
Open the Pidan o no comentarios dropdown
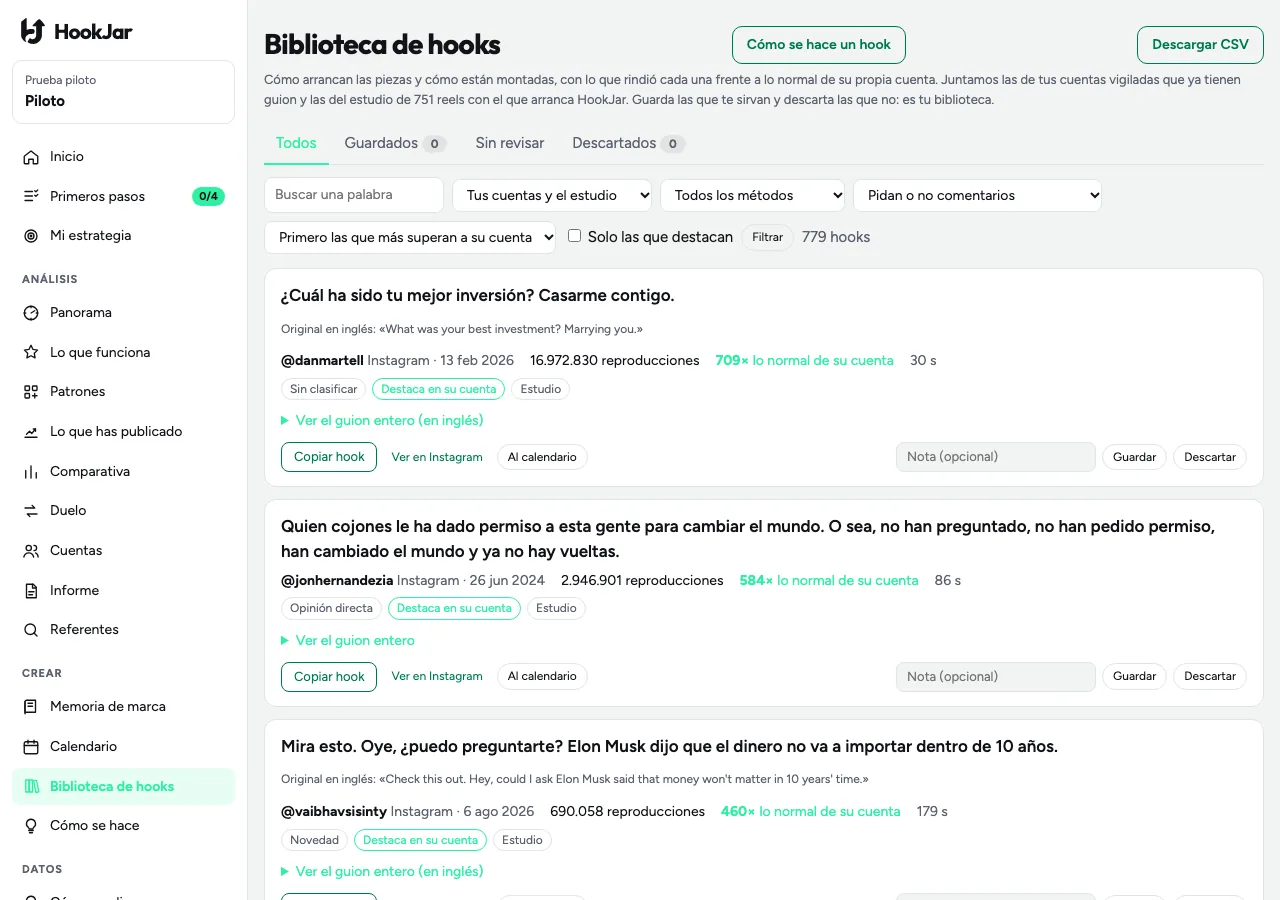977,195
